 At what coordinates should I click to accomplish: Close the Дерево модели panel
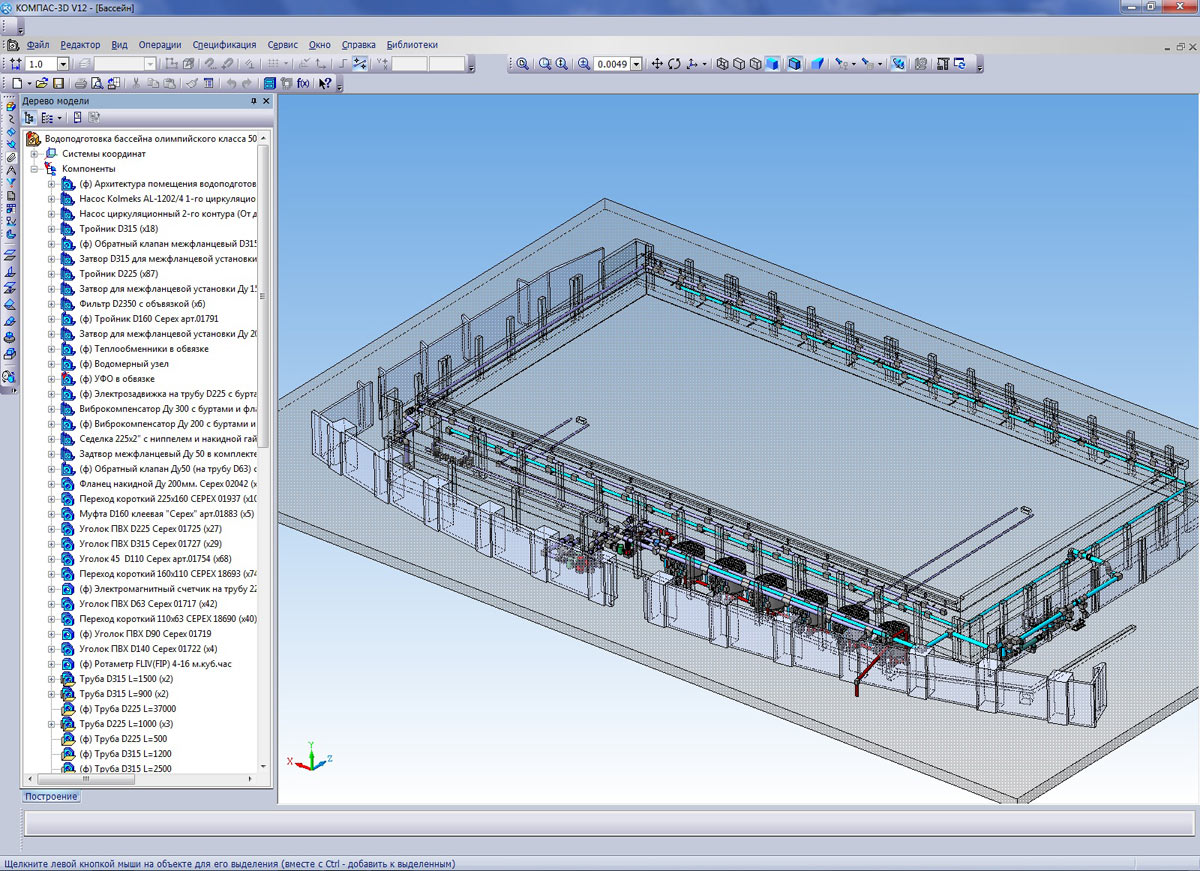267,101
